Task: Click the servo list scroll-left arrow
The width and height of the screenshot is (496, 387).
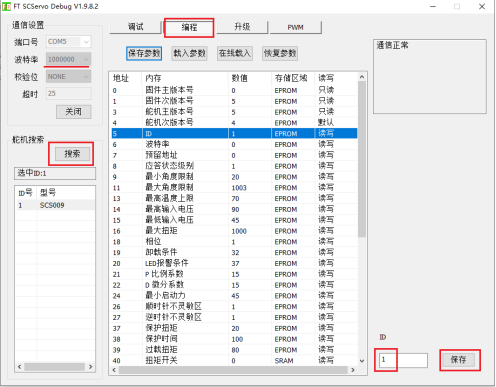Action: click(19, 367)
